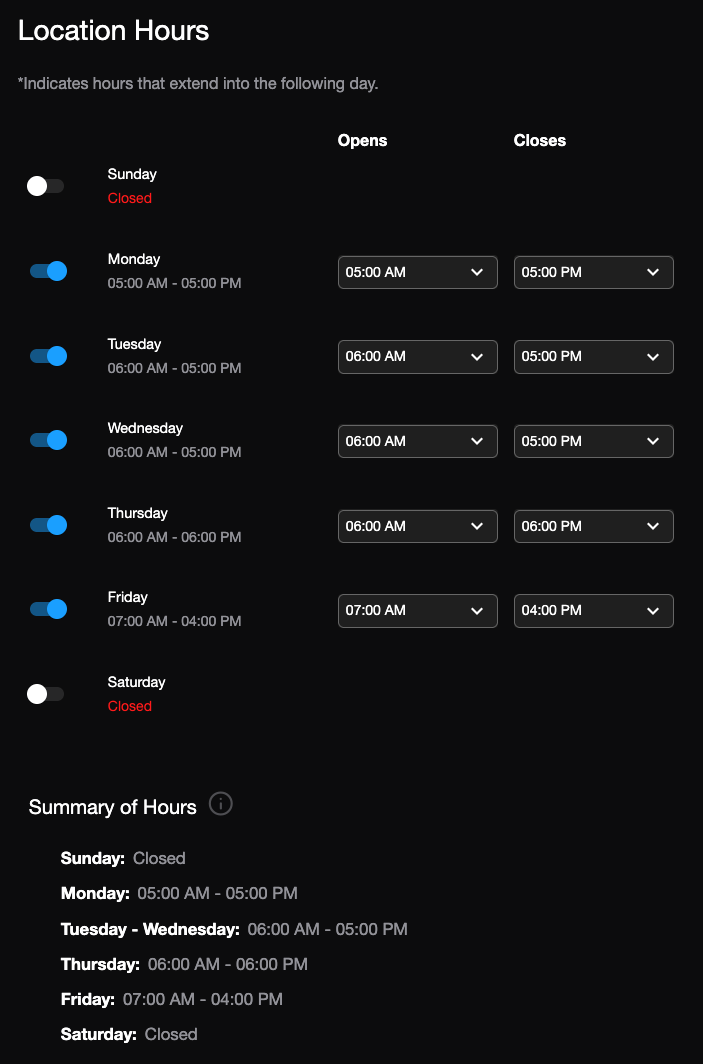Click the Location Hours title
This screenshot has height=1064, width=703.
coord(114,31)
